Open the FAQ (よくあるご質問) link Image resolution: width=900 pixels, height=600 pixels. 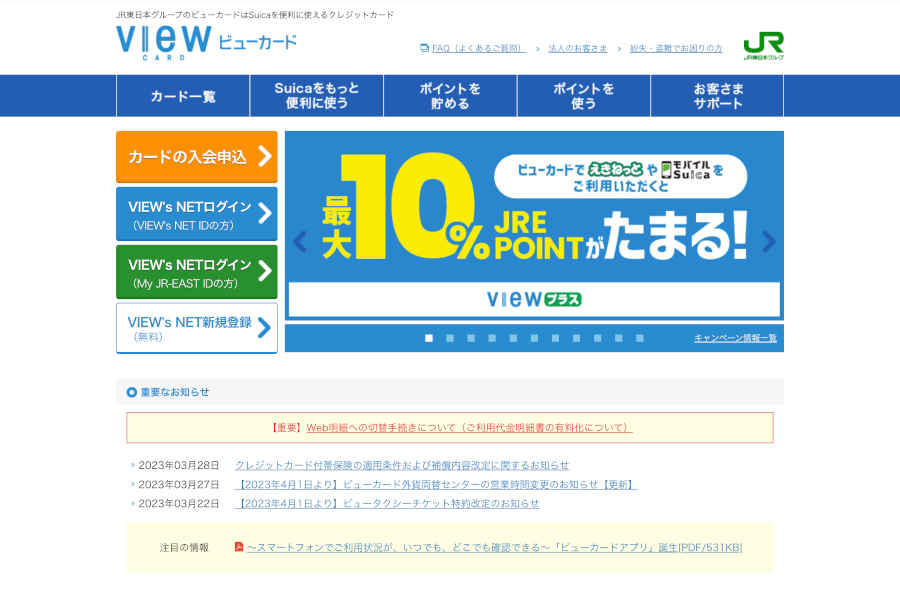coord(479,48)
